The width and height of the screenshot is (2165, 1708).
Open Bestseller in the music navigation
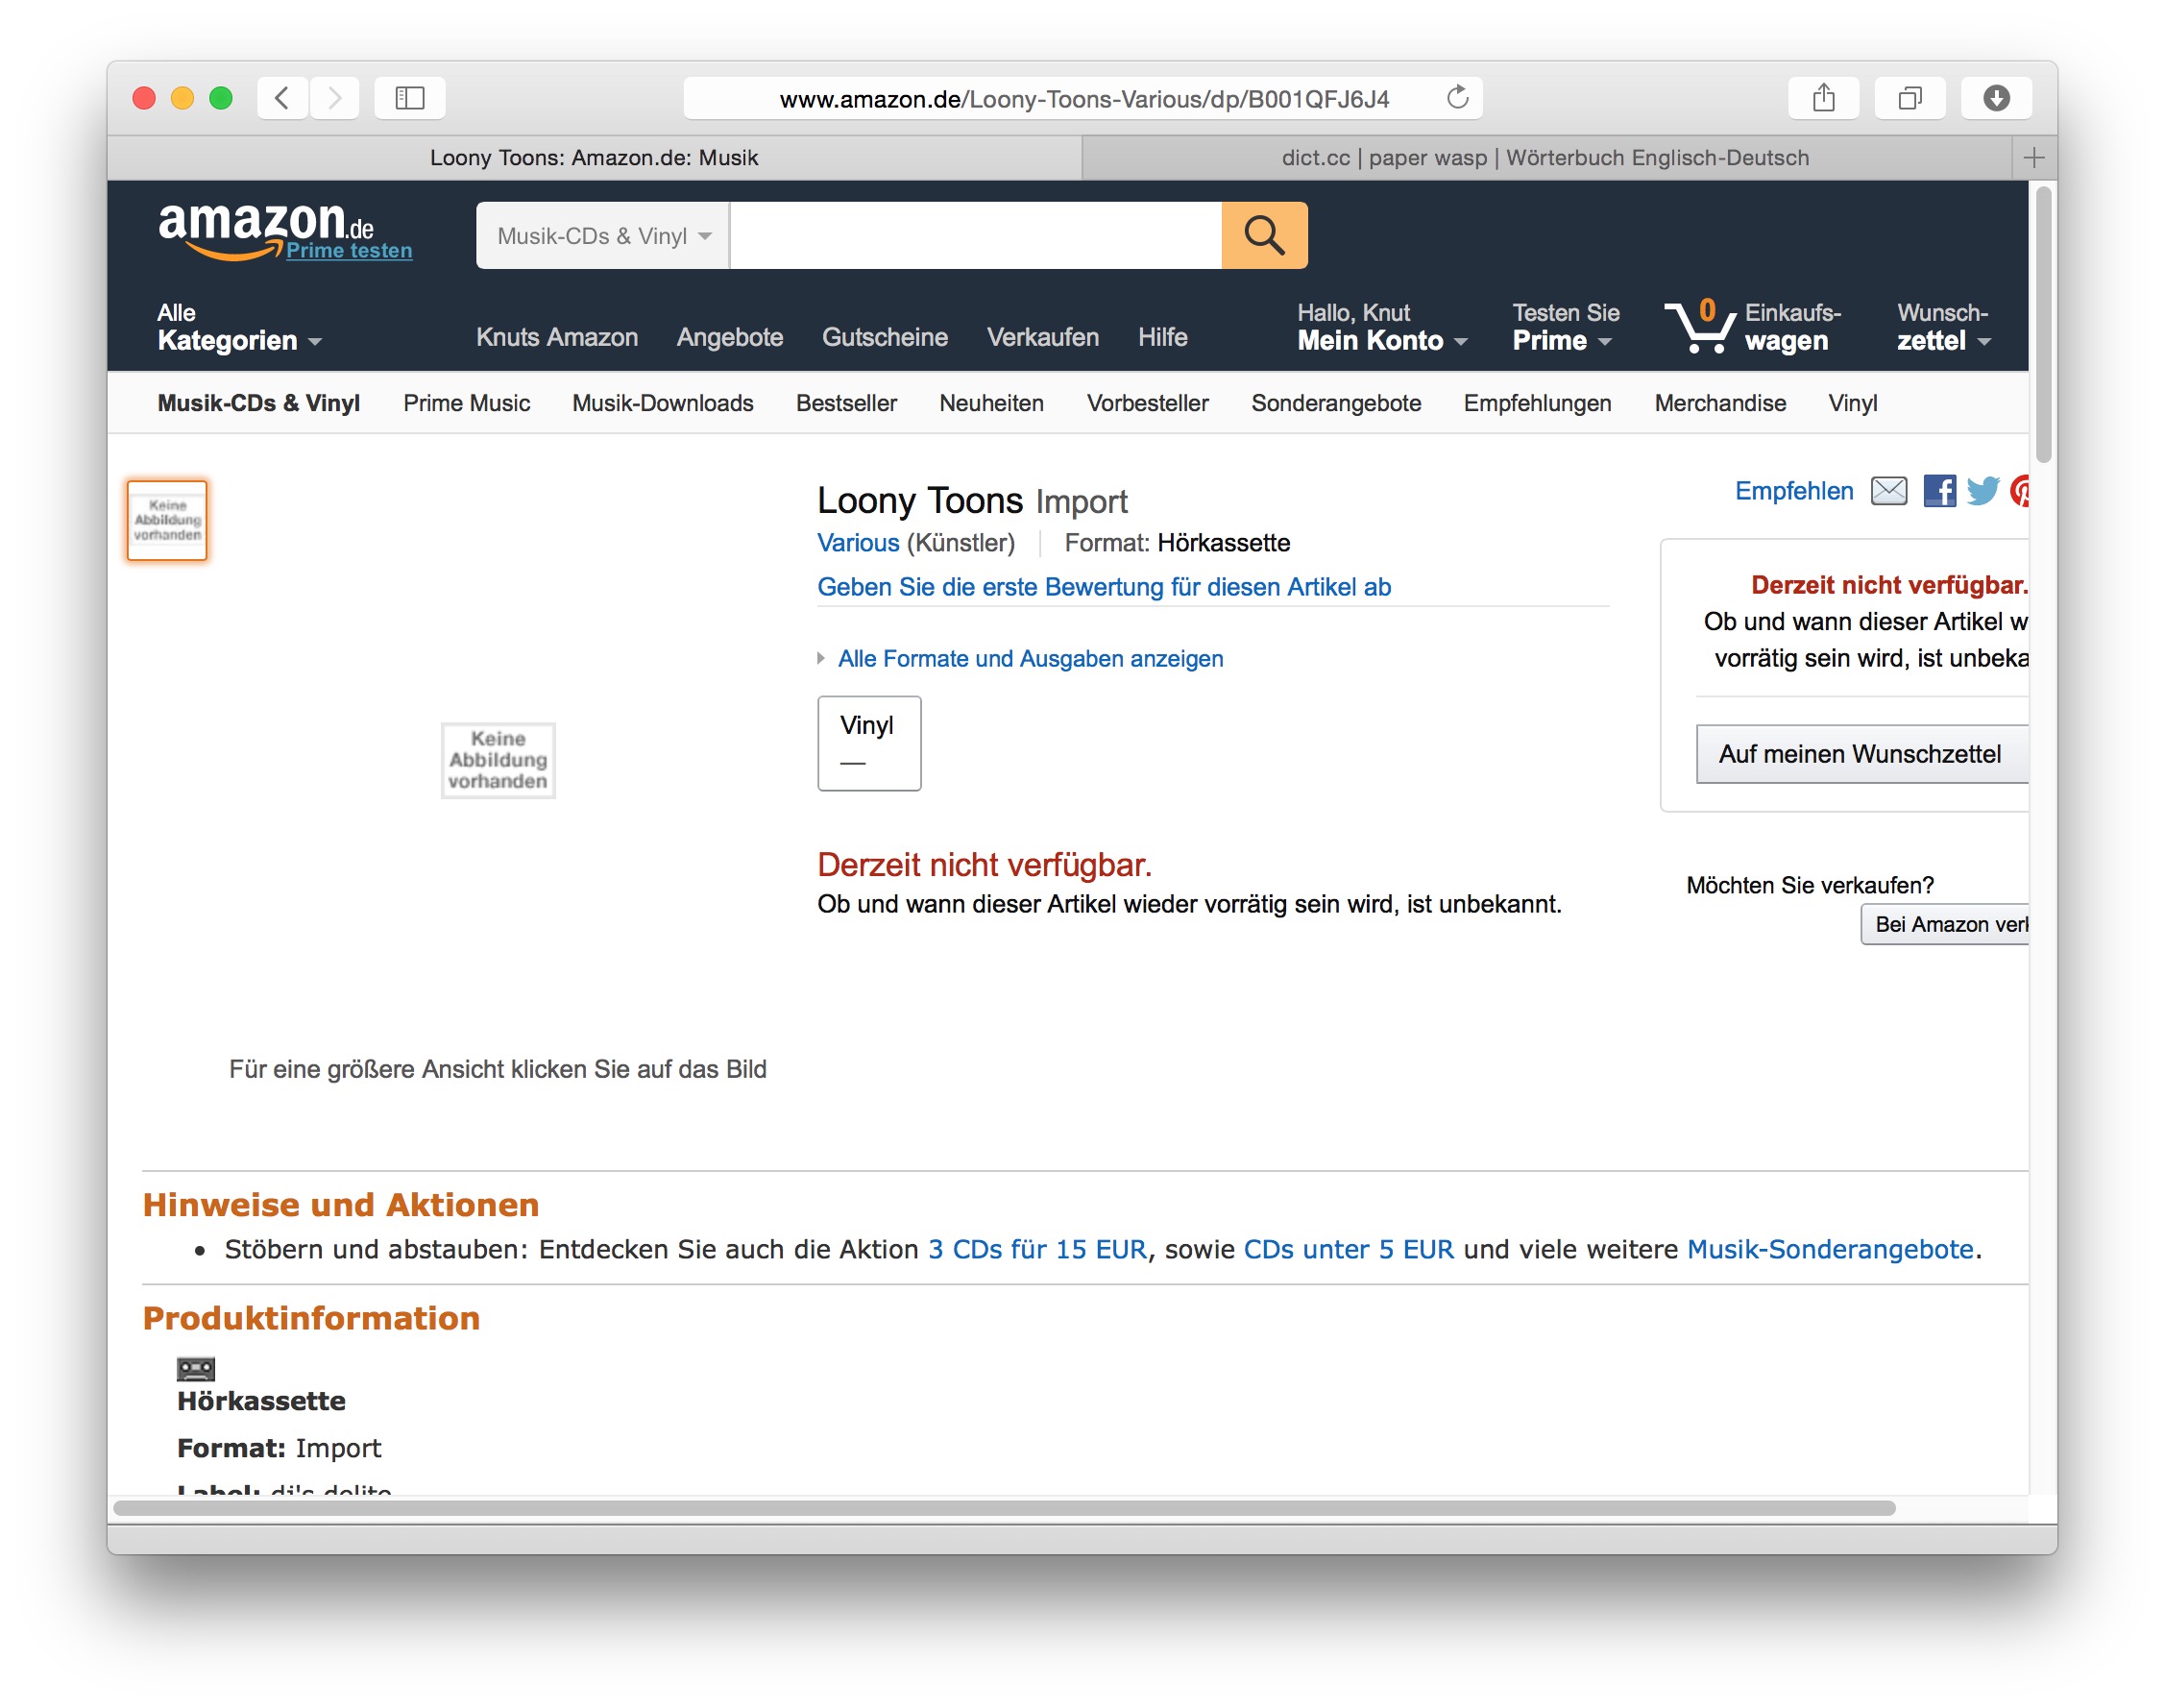click(x=846, y=403)
